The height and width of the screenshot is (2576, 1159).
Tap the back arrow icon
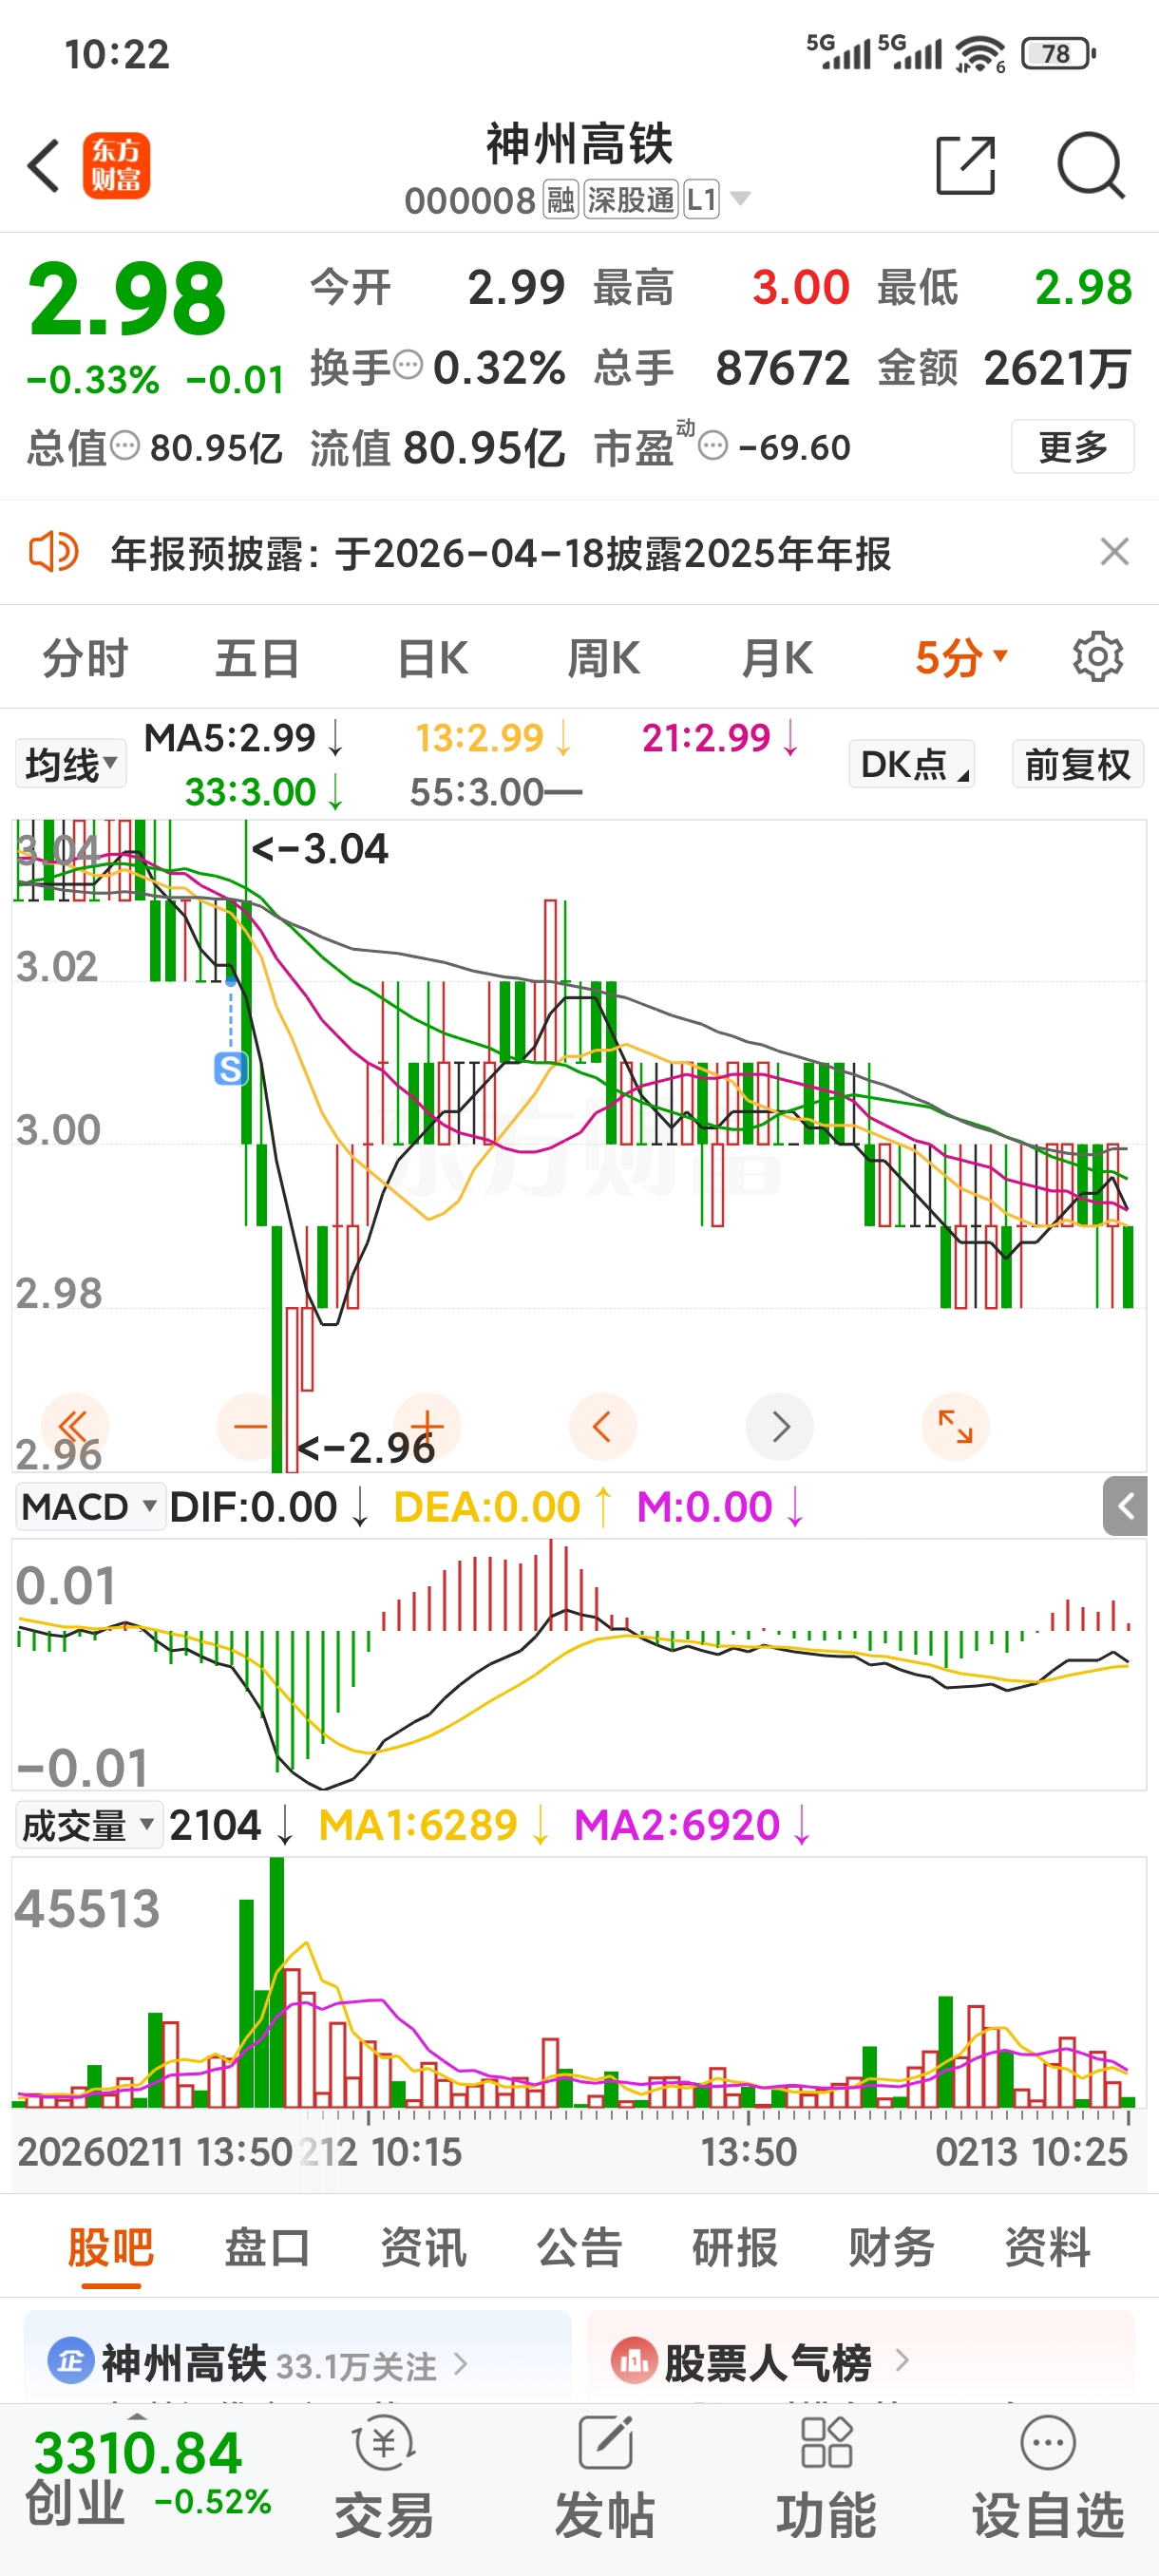pyautogui.click(x=44, y=166)
